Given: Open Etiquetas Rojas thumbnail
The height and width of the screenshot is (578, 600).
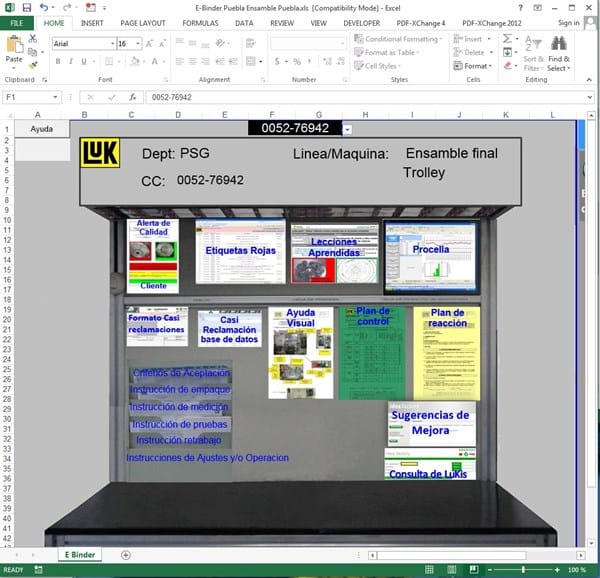Looking at the screenshot, I should (x=240, y=251).
